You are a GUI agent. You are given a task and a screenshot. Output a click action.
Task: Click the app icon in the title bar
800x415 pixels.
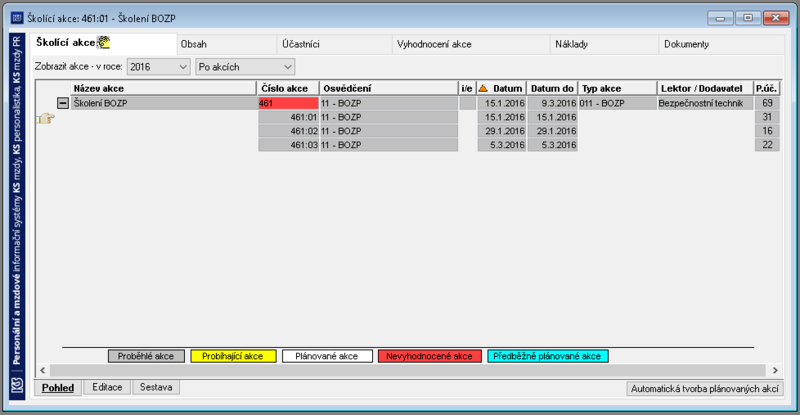17,18
